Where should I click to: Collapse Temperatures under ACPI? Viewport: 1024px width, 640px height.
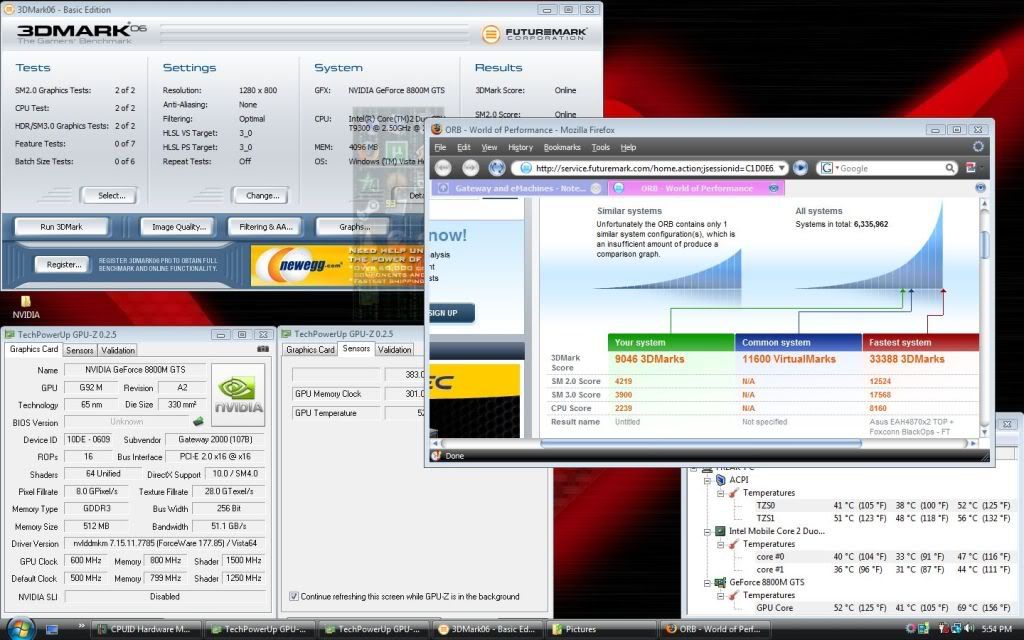pyautogui.click(x=720, y=493)
